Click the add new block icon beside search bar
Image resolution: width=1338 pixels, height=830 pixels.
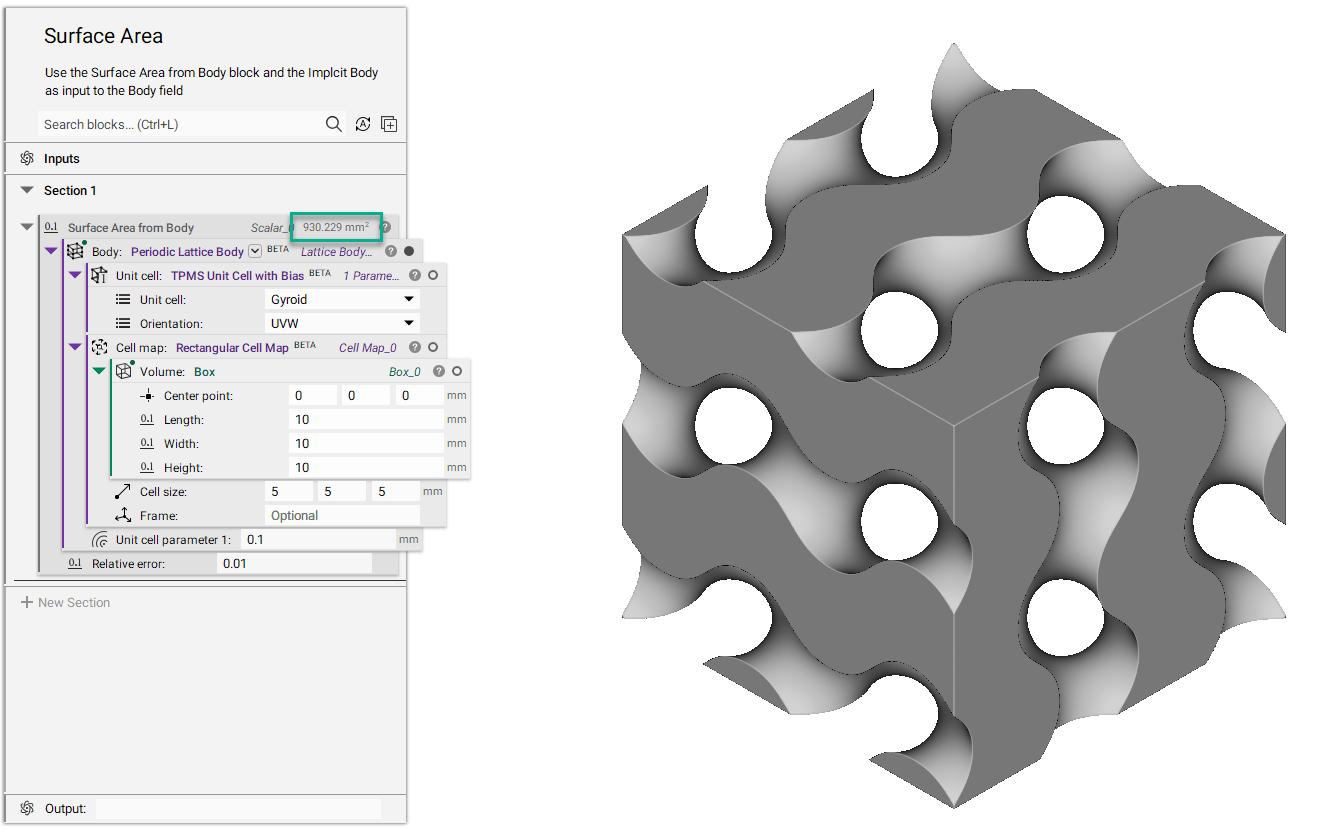[389, 124]
